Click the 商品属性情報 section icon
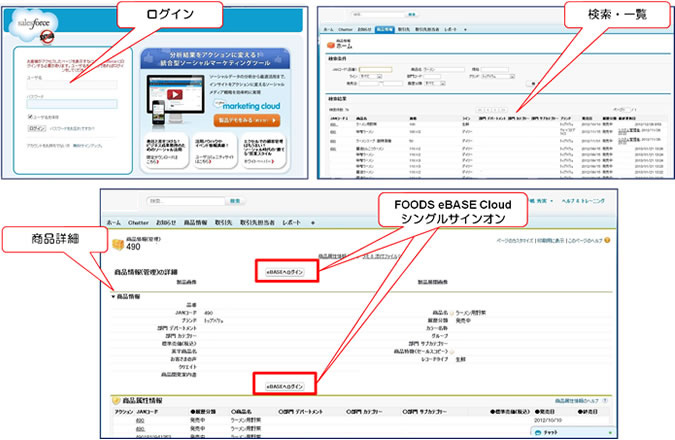Screen dimensions: 675x440 (x=116, y=401)
